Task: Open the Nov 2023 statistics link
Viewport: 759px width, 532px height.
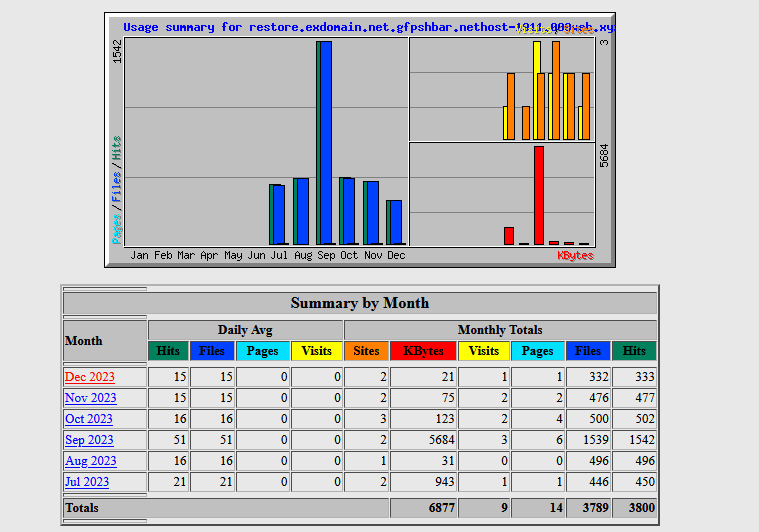Action: click(x=89, y=398)
